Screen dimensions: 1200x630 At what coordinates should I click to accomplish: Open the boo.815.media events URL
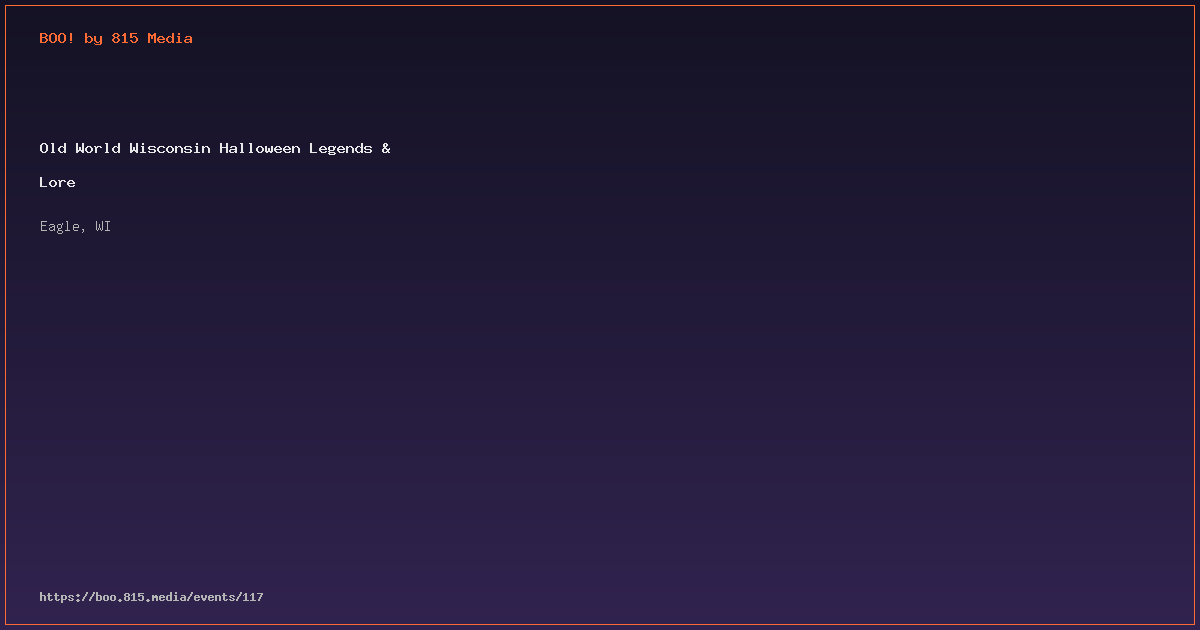pyautogui.click(x=151, y=597)
